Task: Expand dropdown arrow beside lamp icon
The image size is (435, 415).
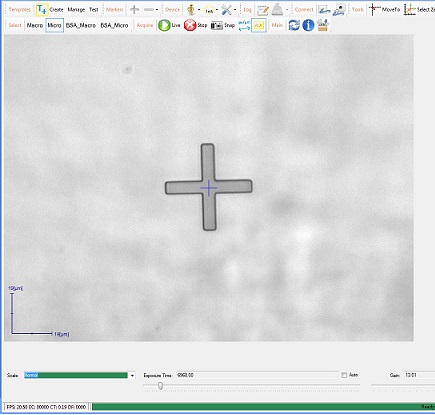Action: coord(217,10)
